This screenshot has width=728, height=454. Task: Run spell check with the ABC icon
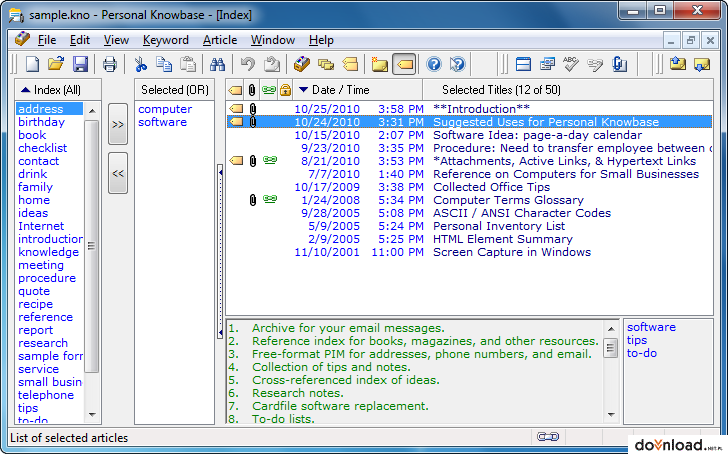click(x=571, y=64)
